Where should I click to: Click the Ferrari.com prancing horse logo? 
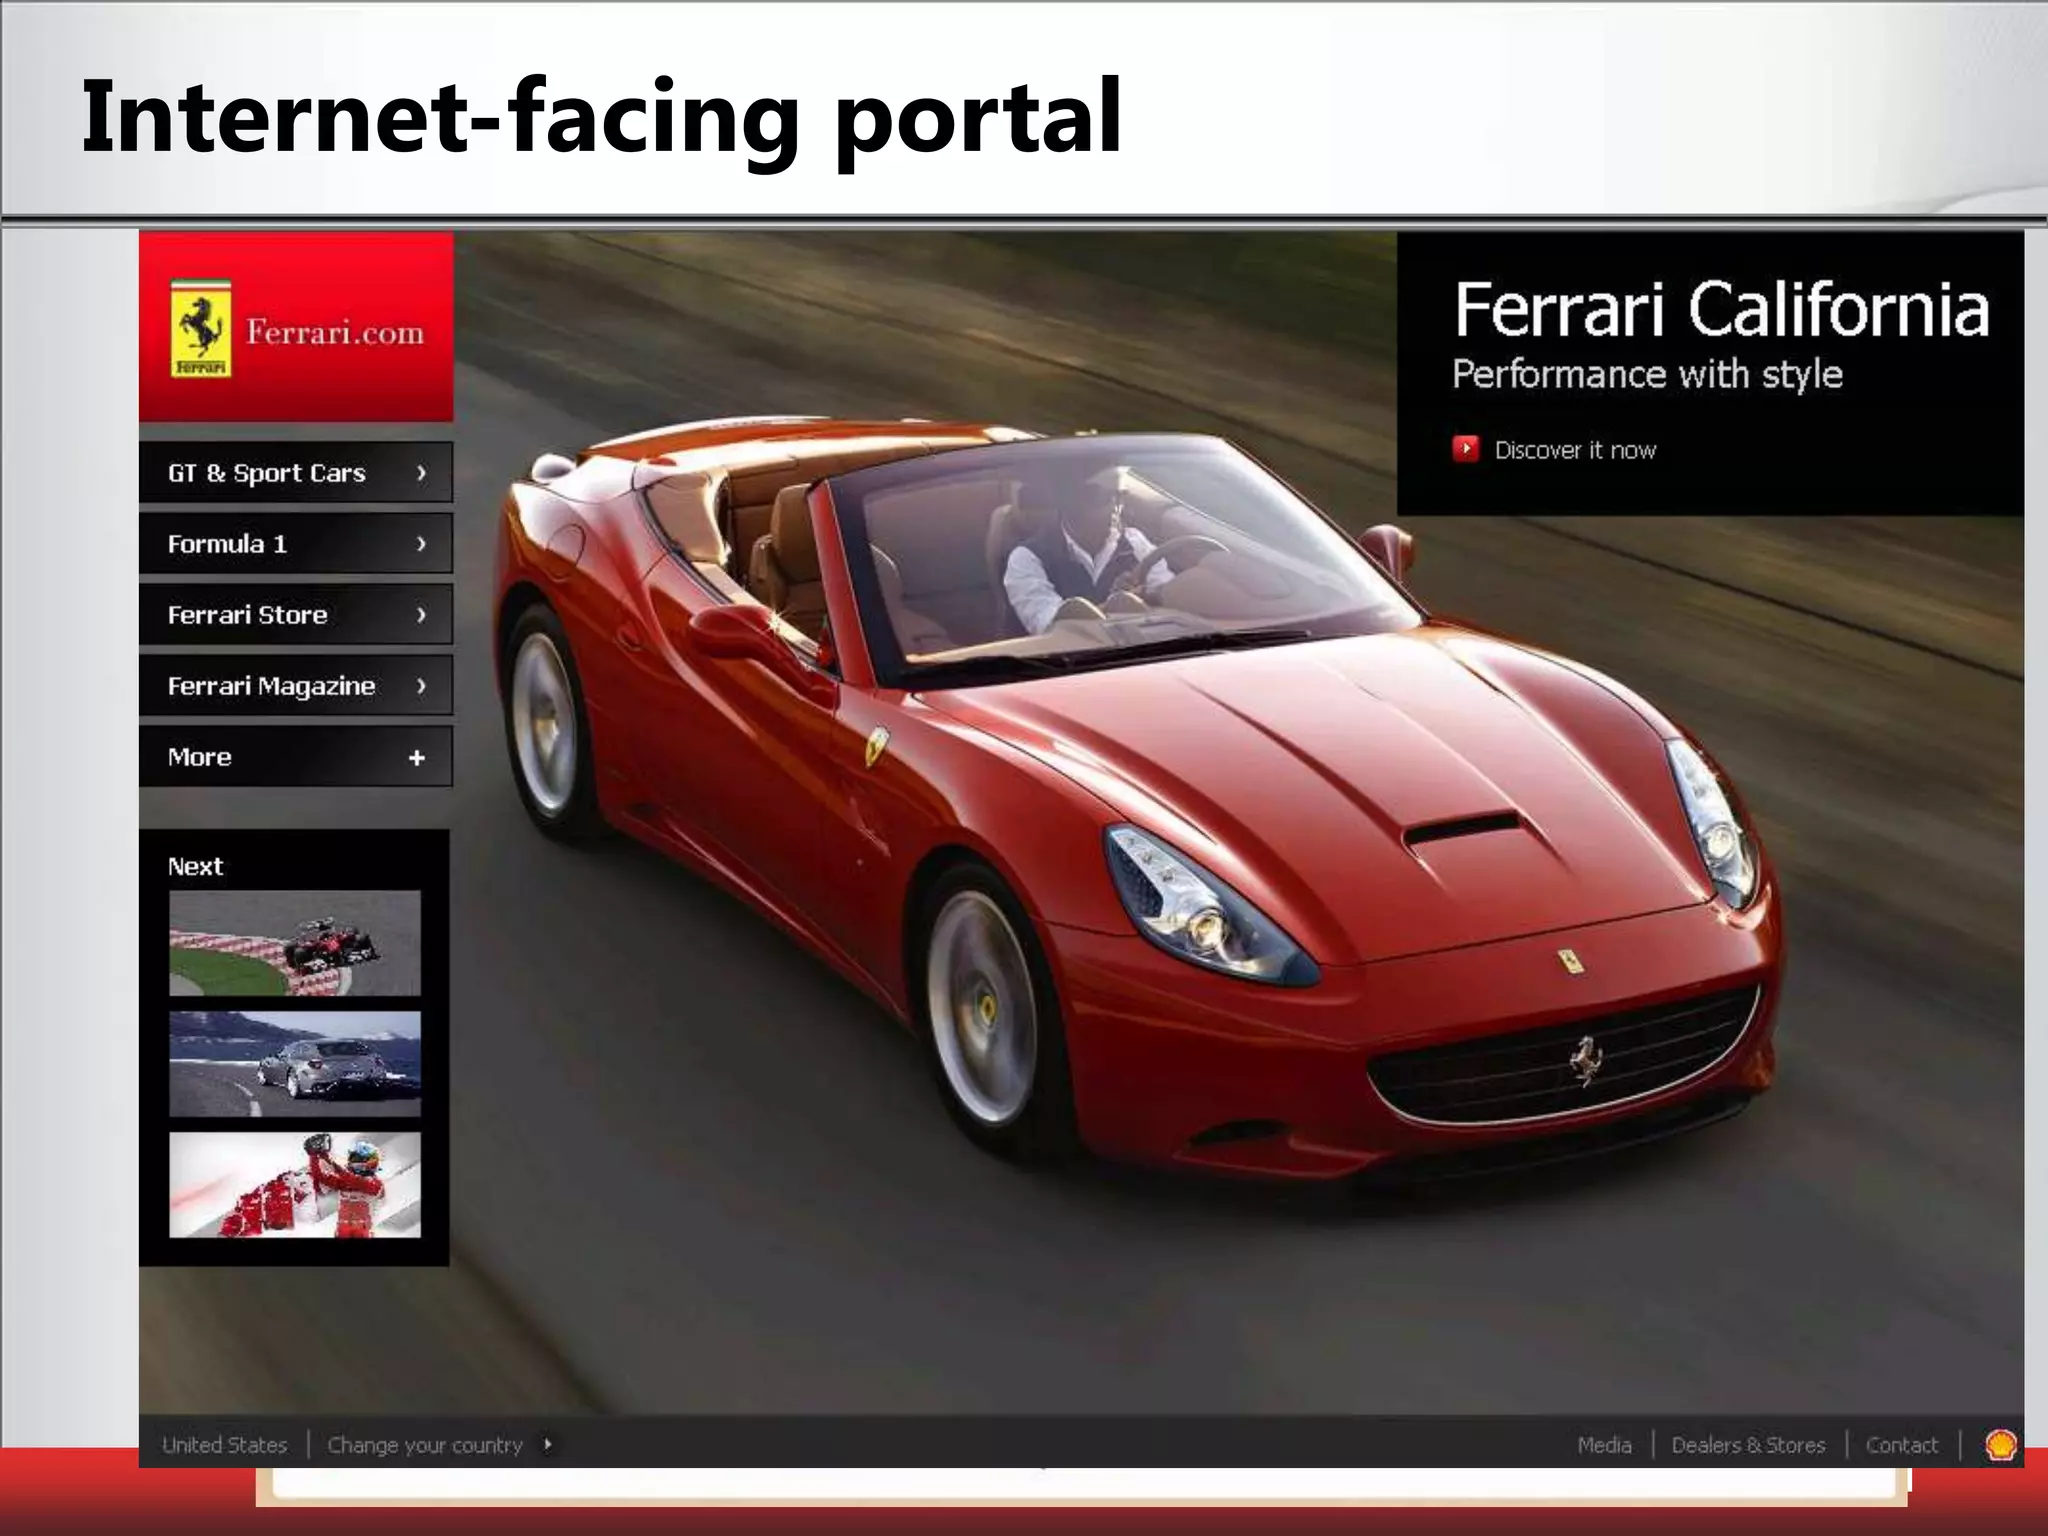tap(200, 328)
